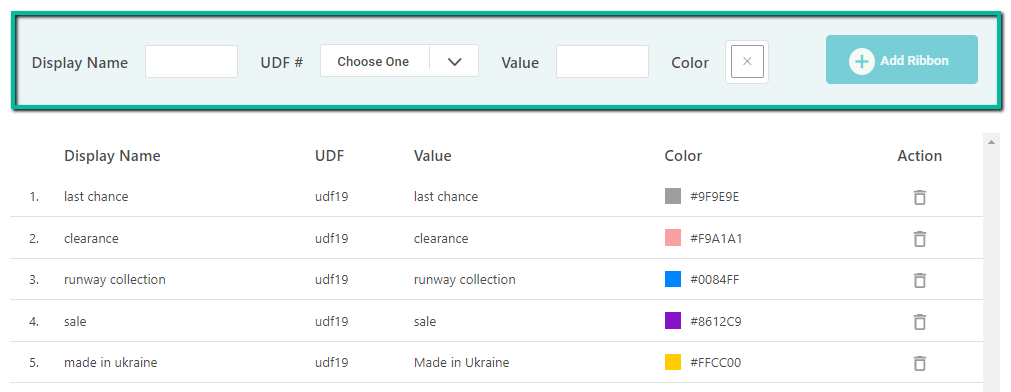Open the UDF # Choose One dropdown
Screen dimensions: 1011x392
[x=399, y=61]
